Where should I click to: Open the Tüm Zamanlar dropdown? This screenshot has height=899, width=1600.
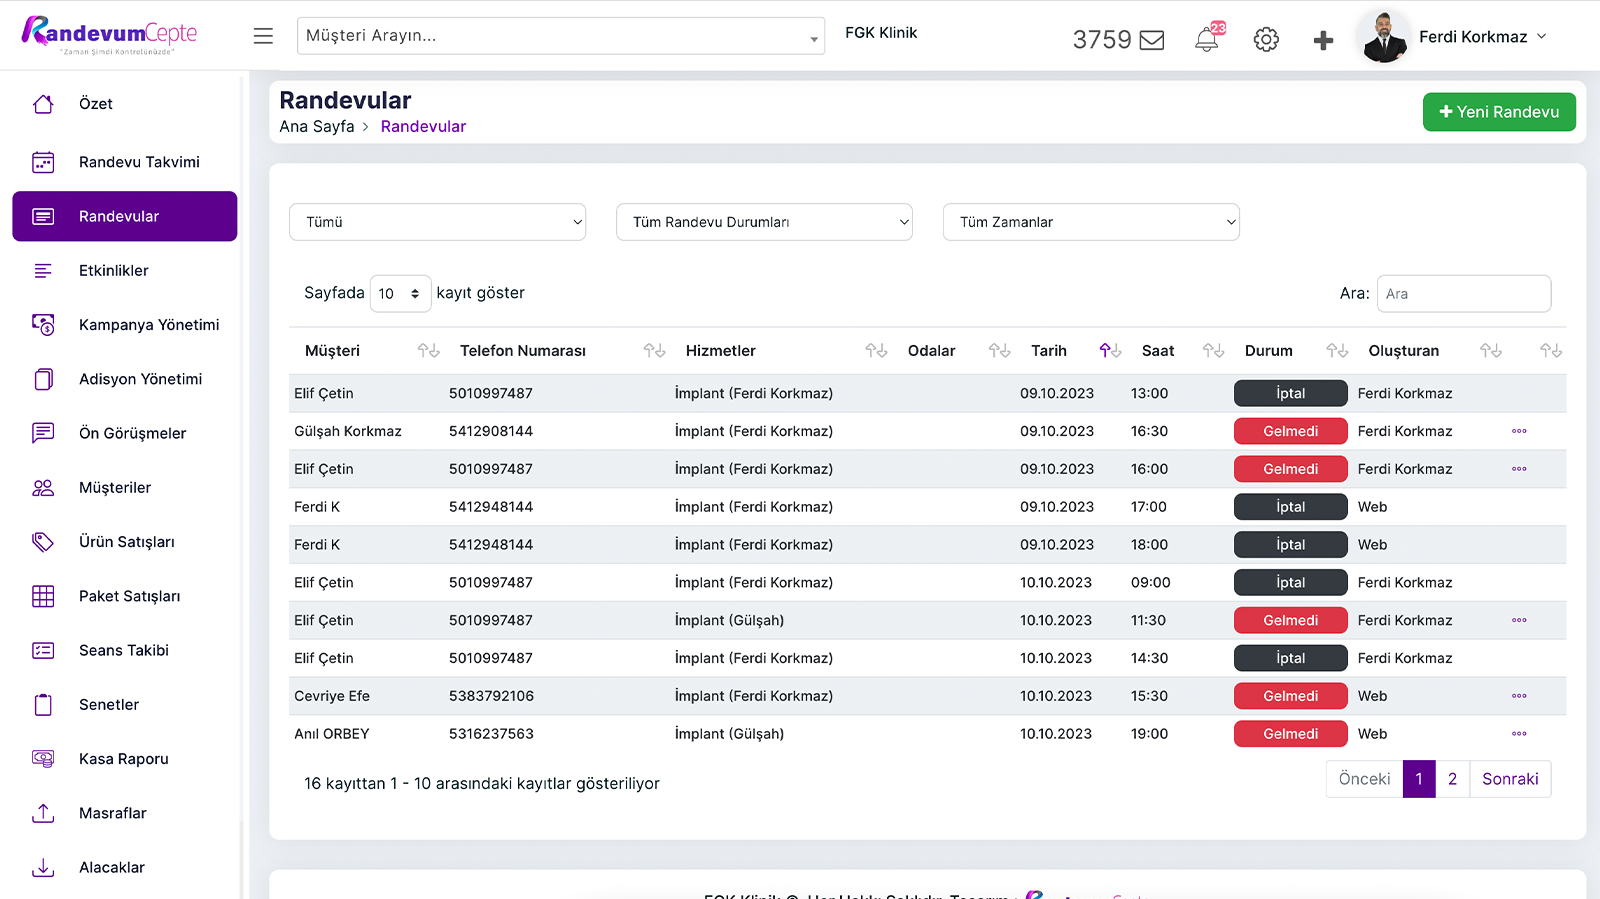[1091, 222]
